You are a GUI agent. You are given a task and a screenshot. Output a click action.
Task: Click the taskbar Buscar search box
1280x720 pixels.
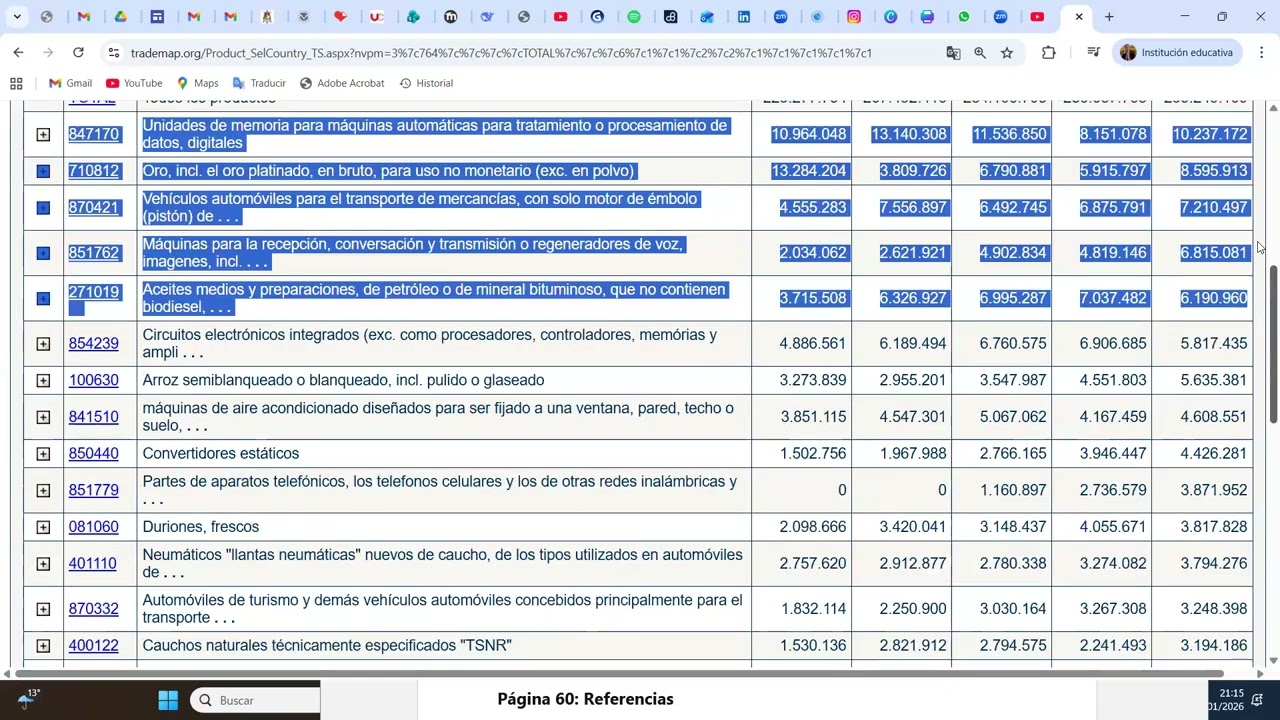pos(255,700)
